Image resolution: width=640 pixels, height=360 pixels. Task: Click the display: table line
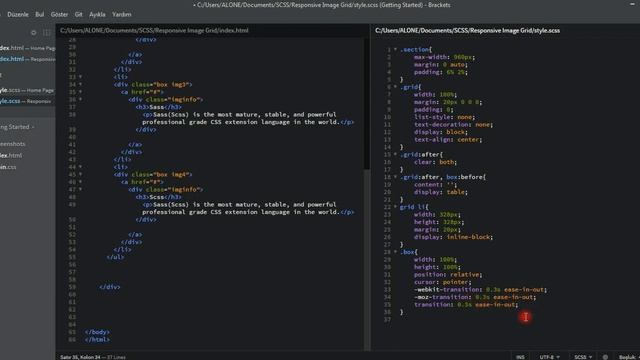440,192
